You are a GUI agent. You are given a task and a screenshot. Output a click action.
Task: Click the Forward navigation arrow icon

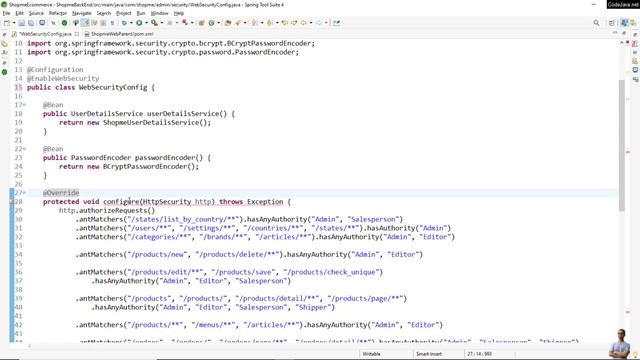click(x=319, y=23)
